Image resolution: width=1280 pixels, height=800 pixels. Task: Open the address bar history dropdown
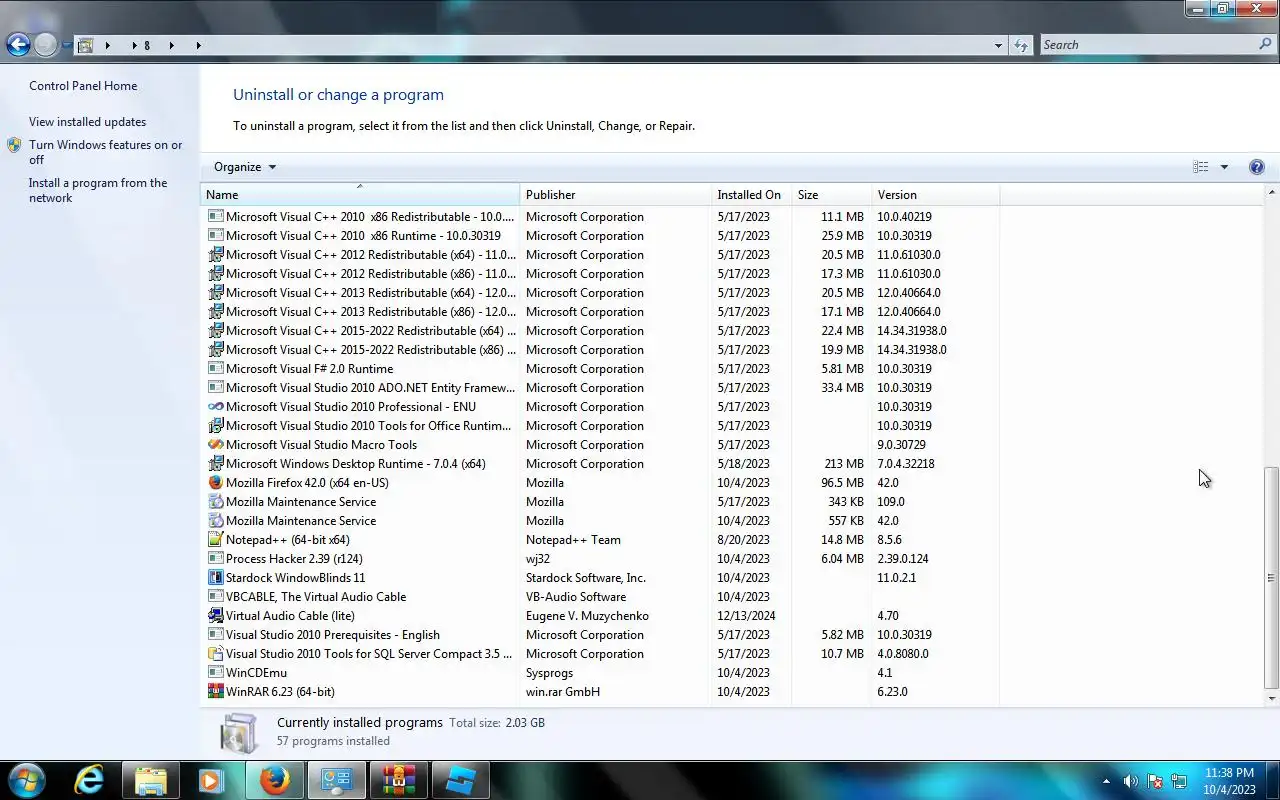click(998, 45)
